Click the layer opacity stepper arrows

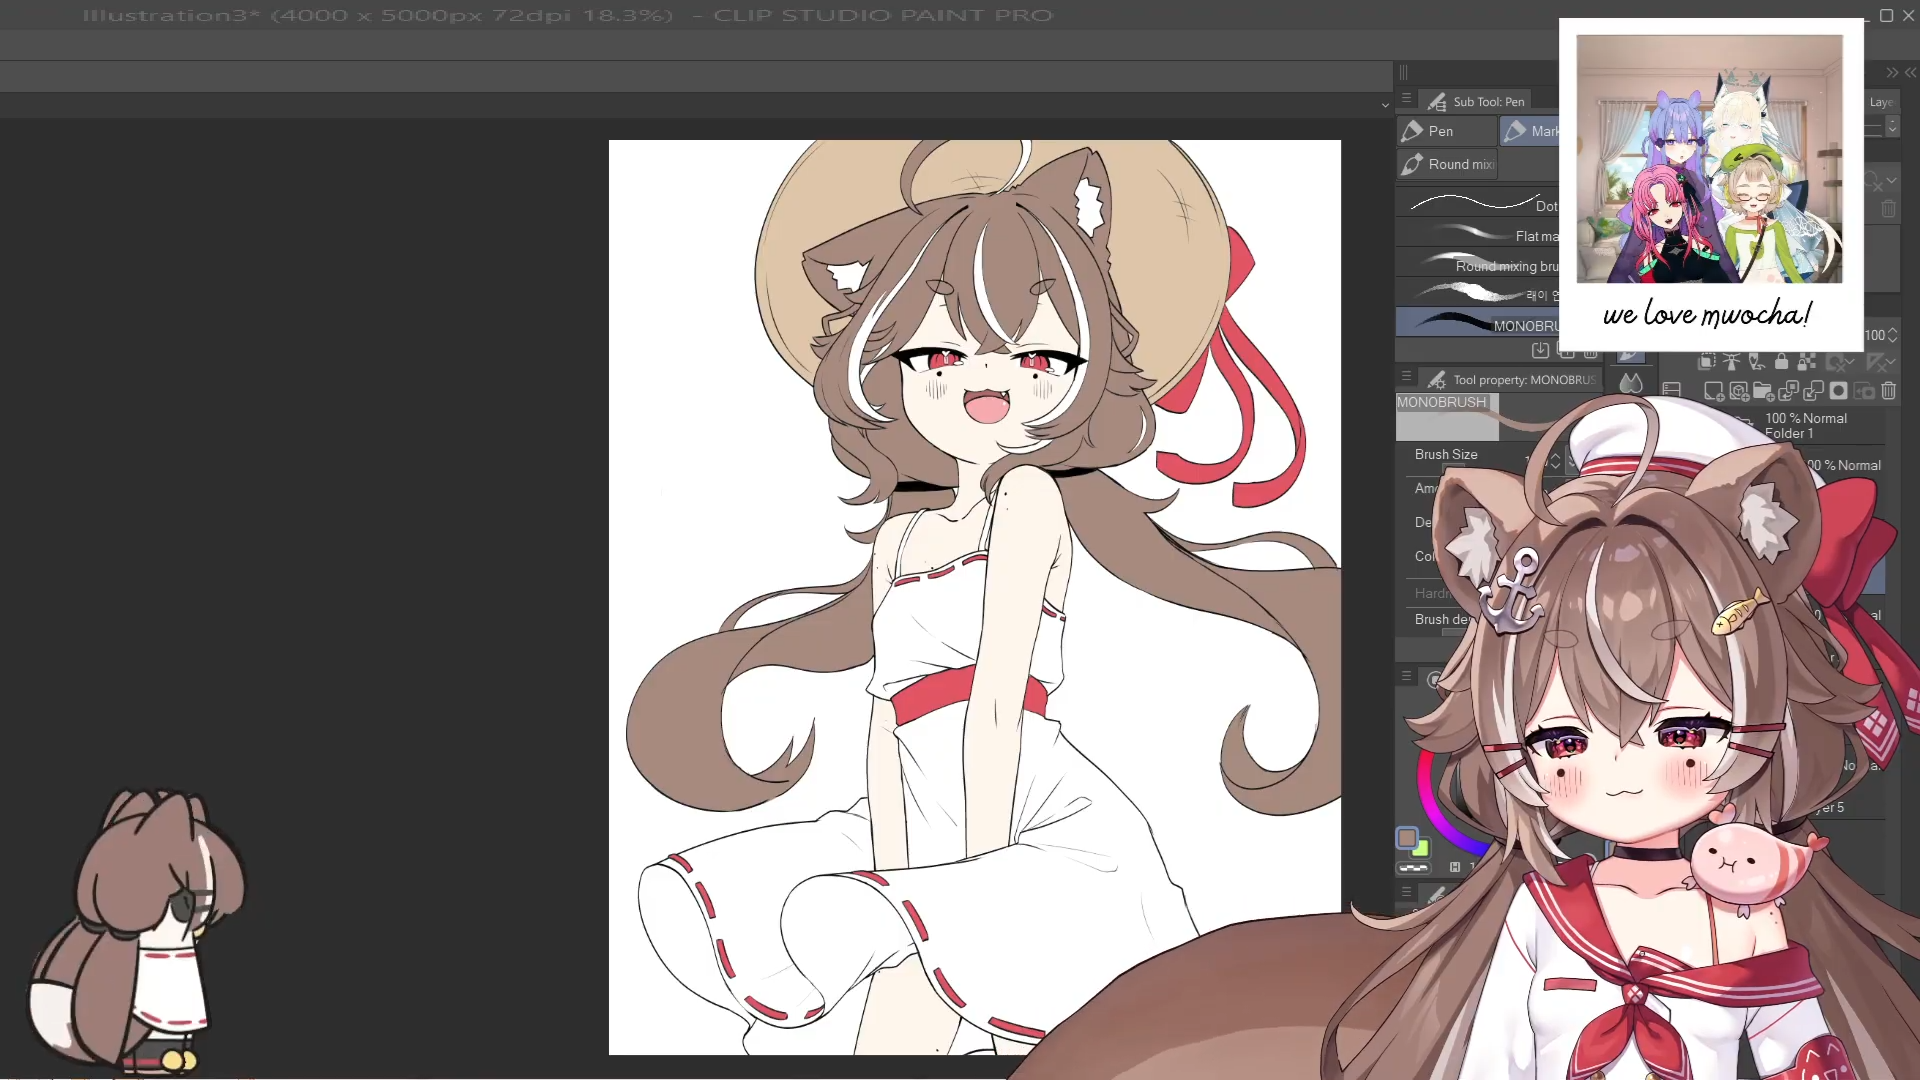1892,335
